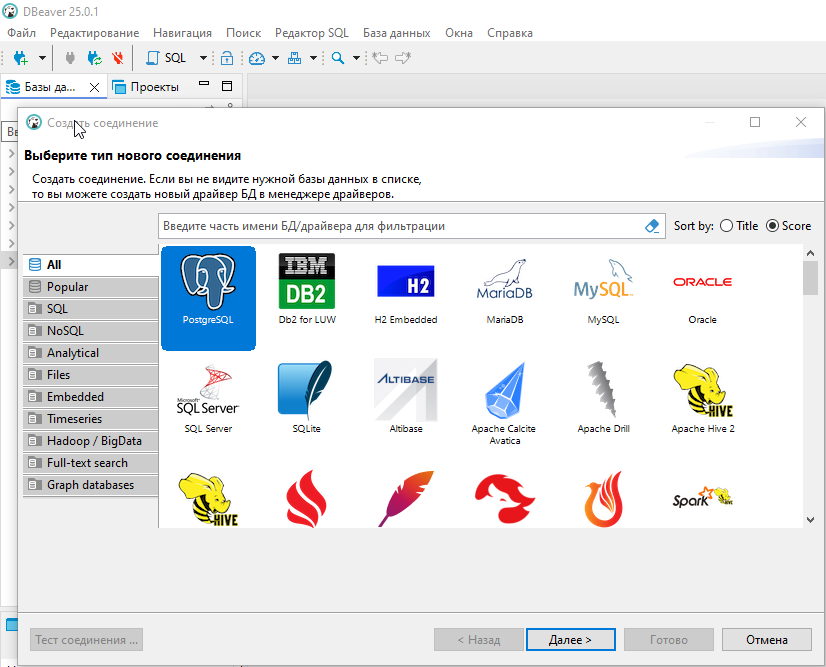Open the search dropdown arrow
Viewport: 826px width, 667px height.
[356, 58]
